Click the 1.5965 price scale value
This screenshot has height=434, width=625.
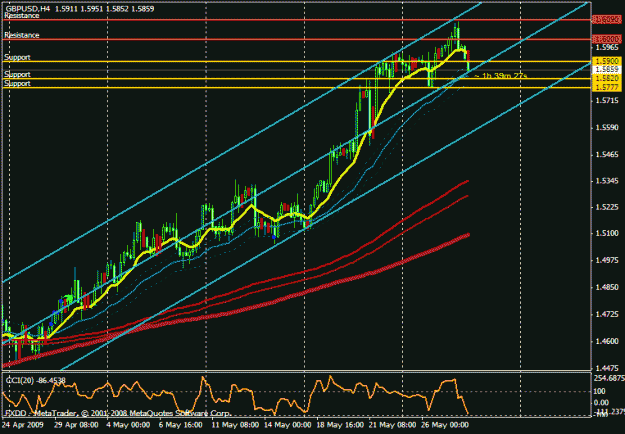pyautogui.click(x=607, y=48)
